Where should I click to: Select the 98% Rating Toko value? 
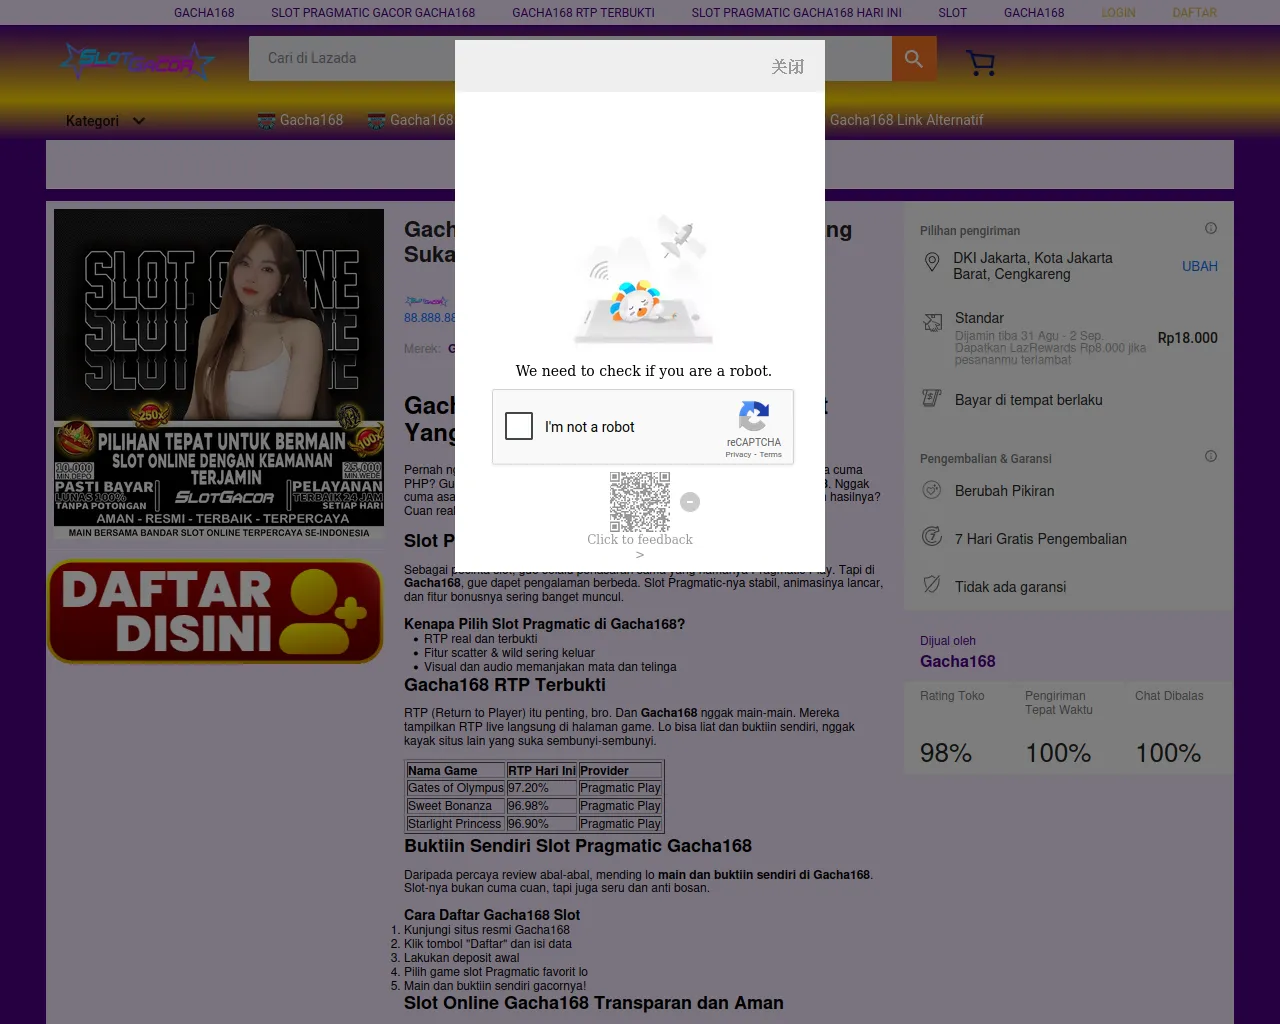[946, 753]
